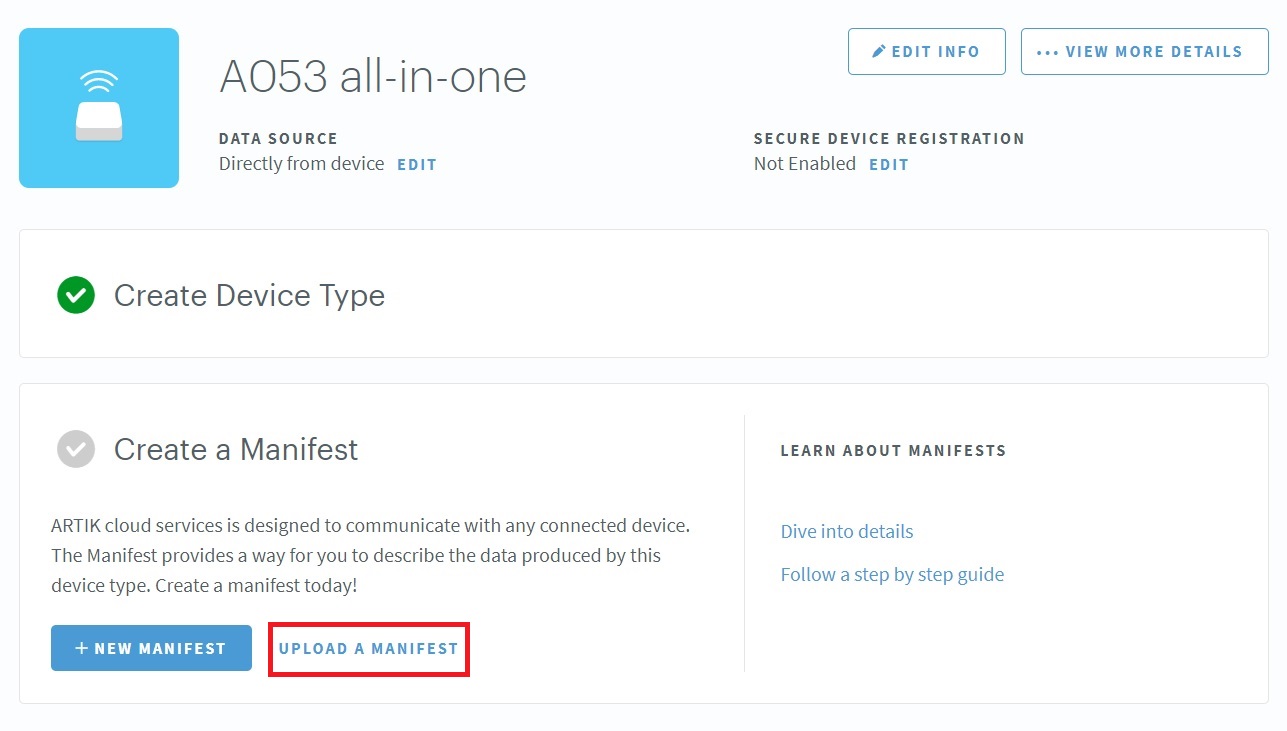Click the pencil icon in Edit Info
The image size is (1287, 731).
click(879, 51)
